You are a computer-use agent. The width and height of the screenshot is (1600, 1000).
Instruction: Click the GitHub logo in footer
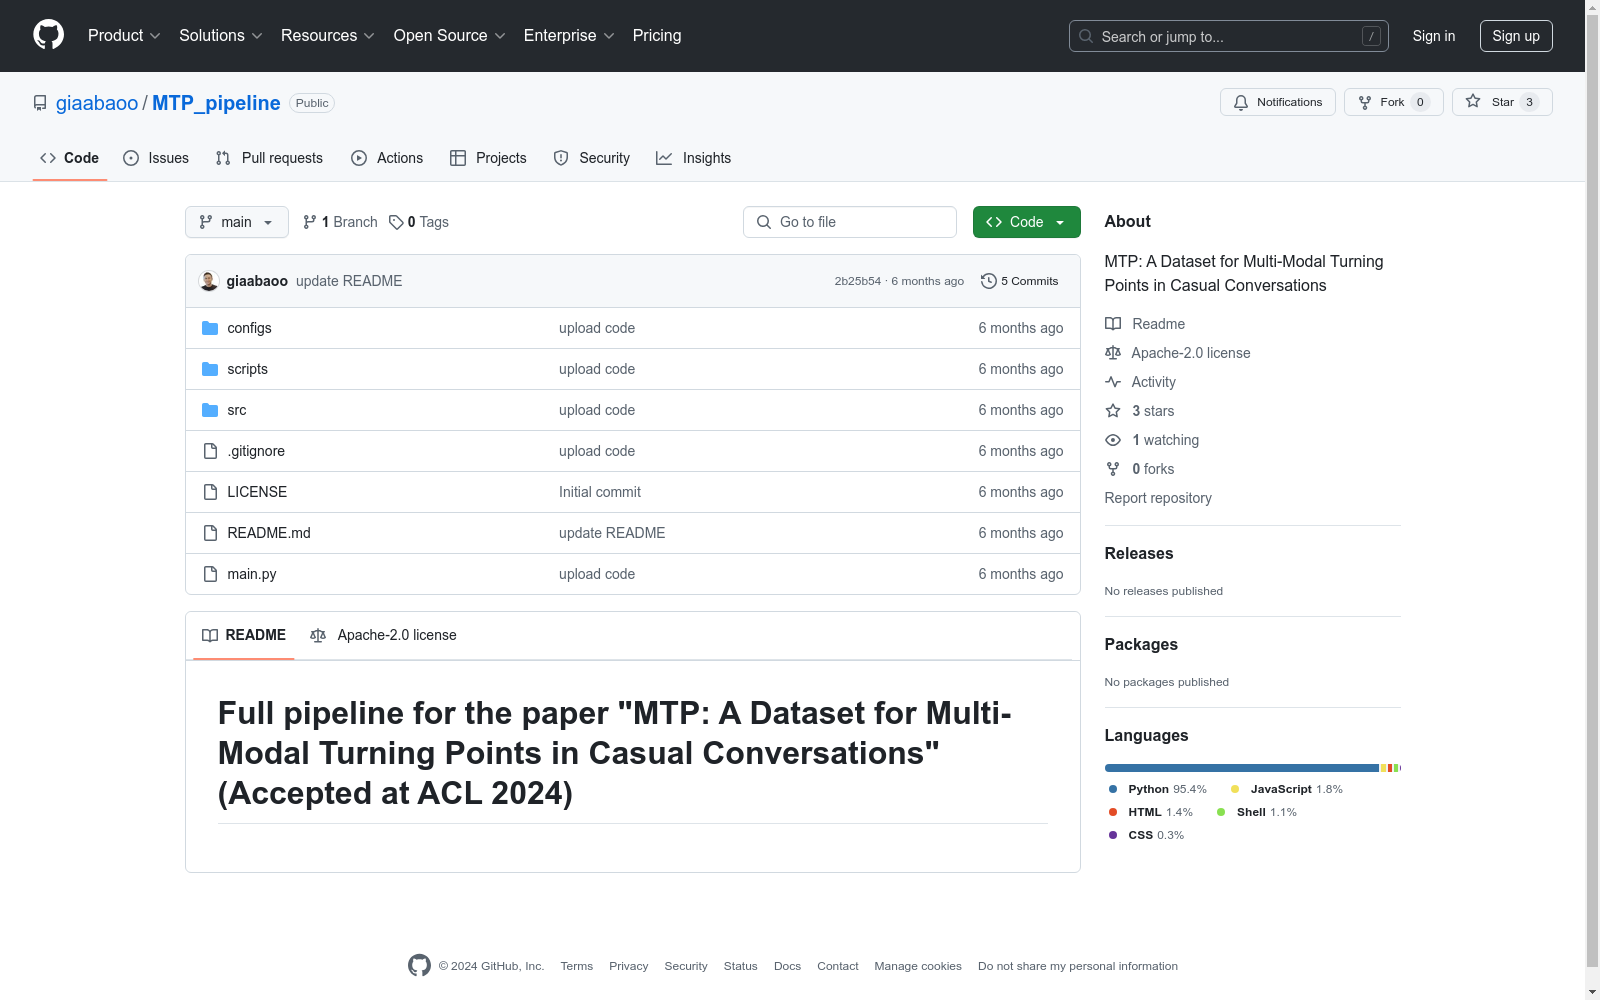420,965
